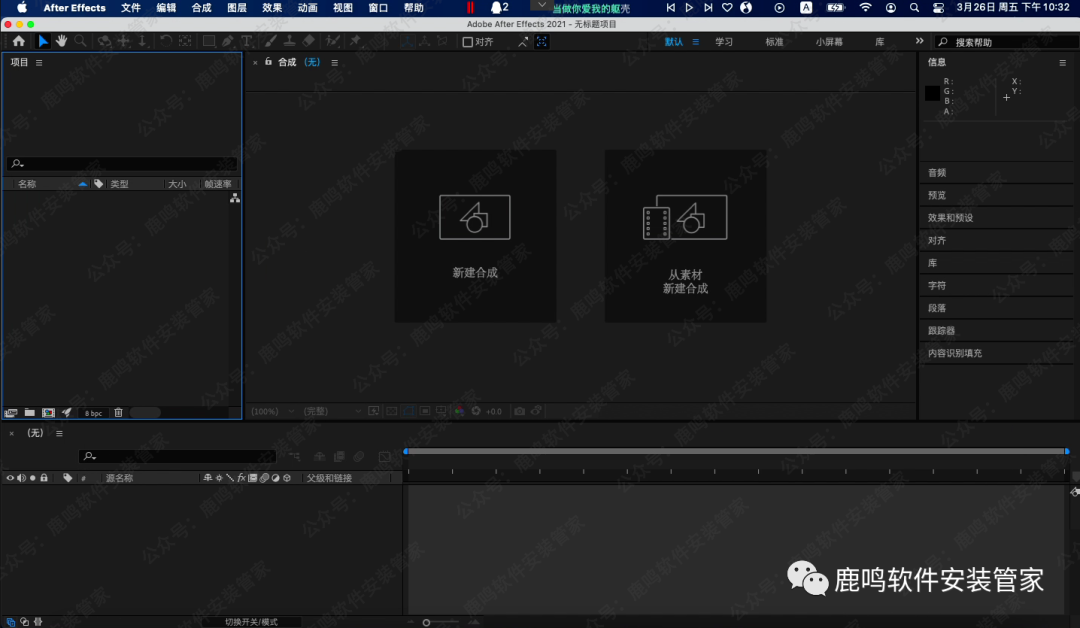Open the 项目 panel options menu

tap(39, 62)
